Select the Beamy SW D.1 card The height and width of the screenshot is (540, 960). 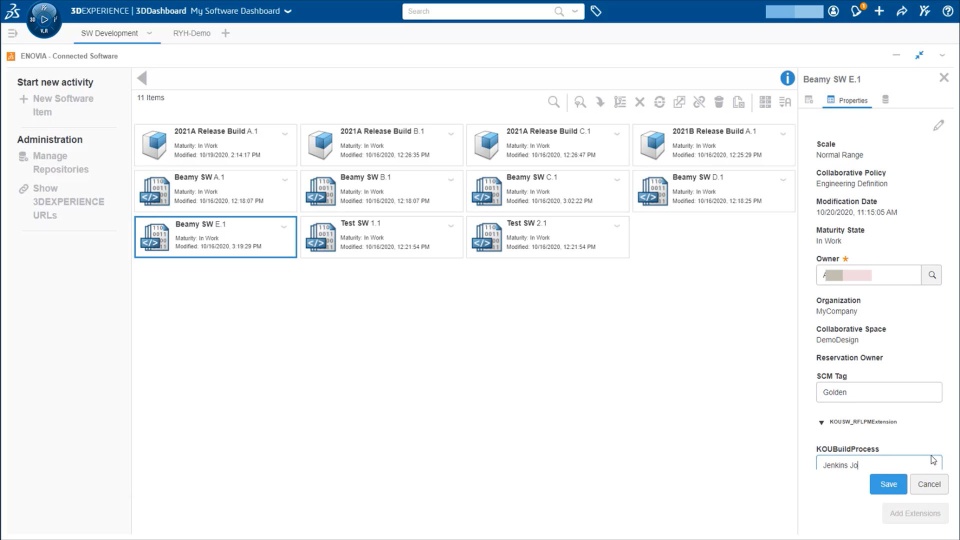[713, 190]
